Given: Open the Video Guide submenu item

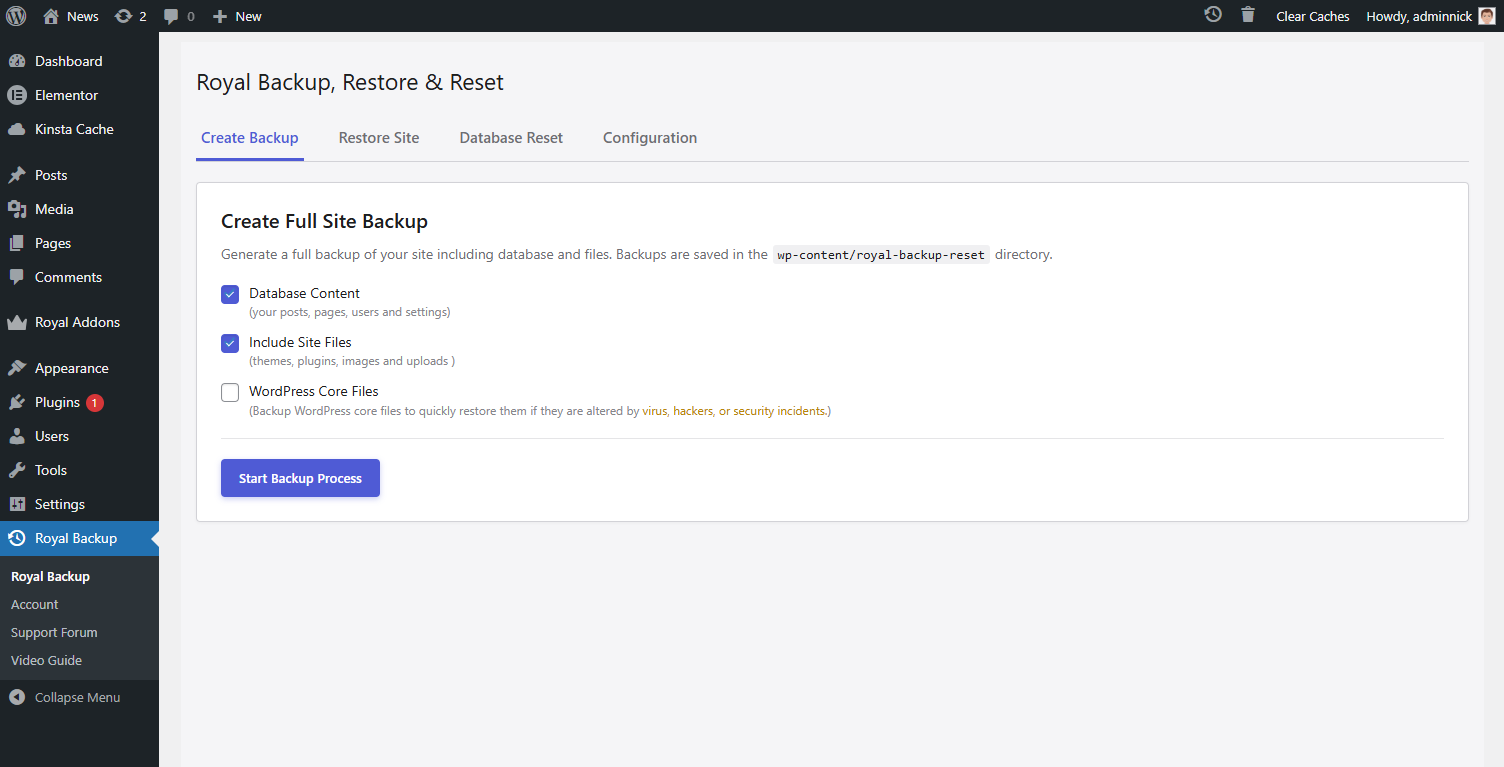Looking at the screenshot, I should pos(46,660).
